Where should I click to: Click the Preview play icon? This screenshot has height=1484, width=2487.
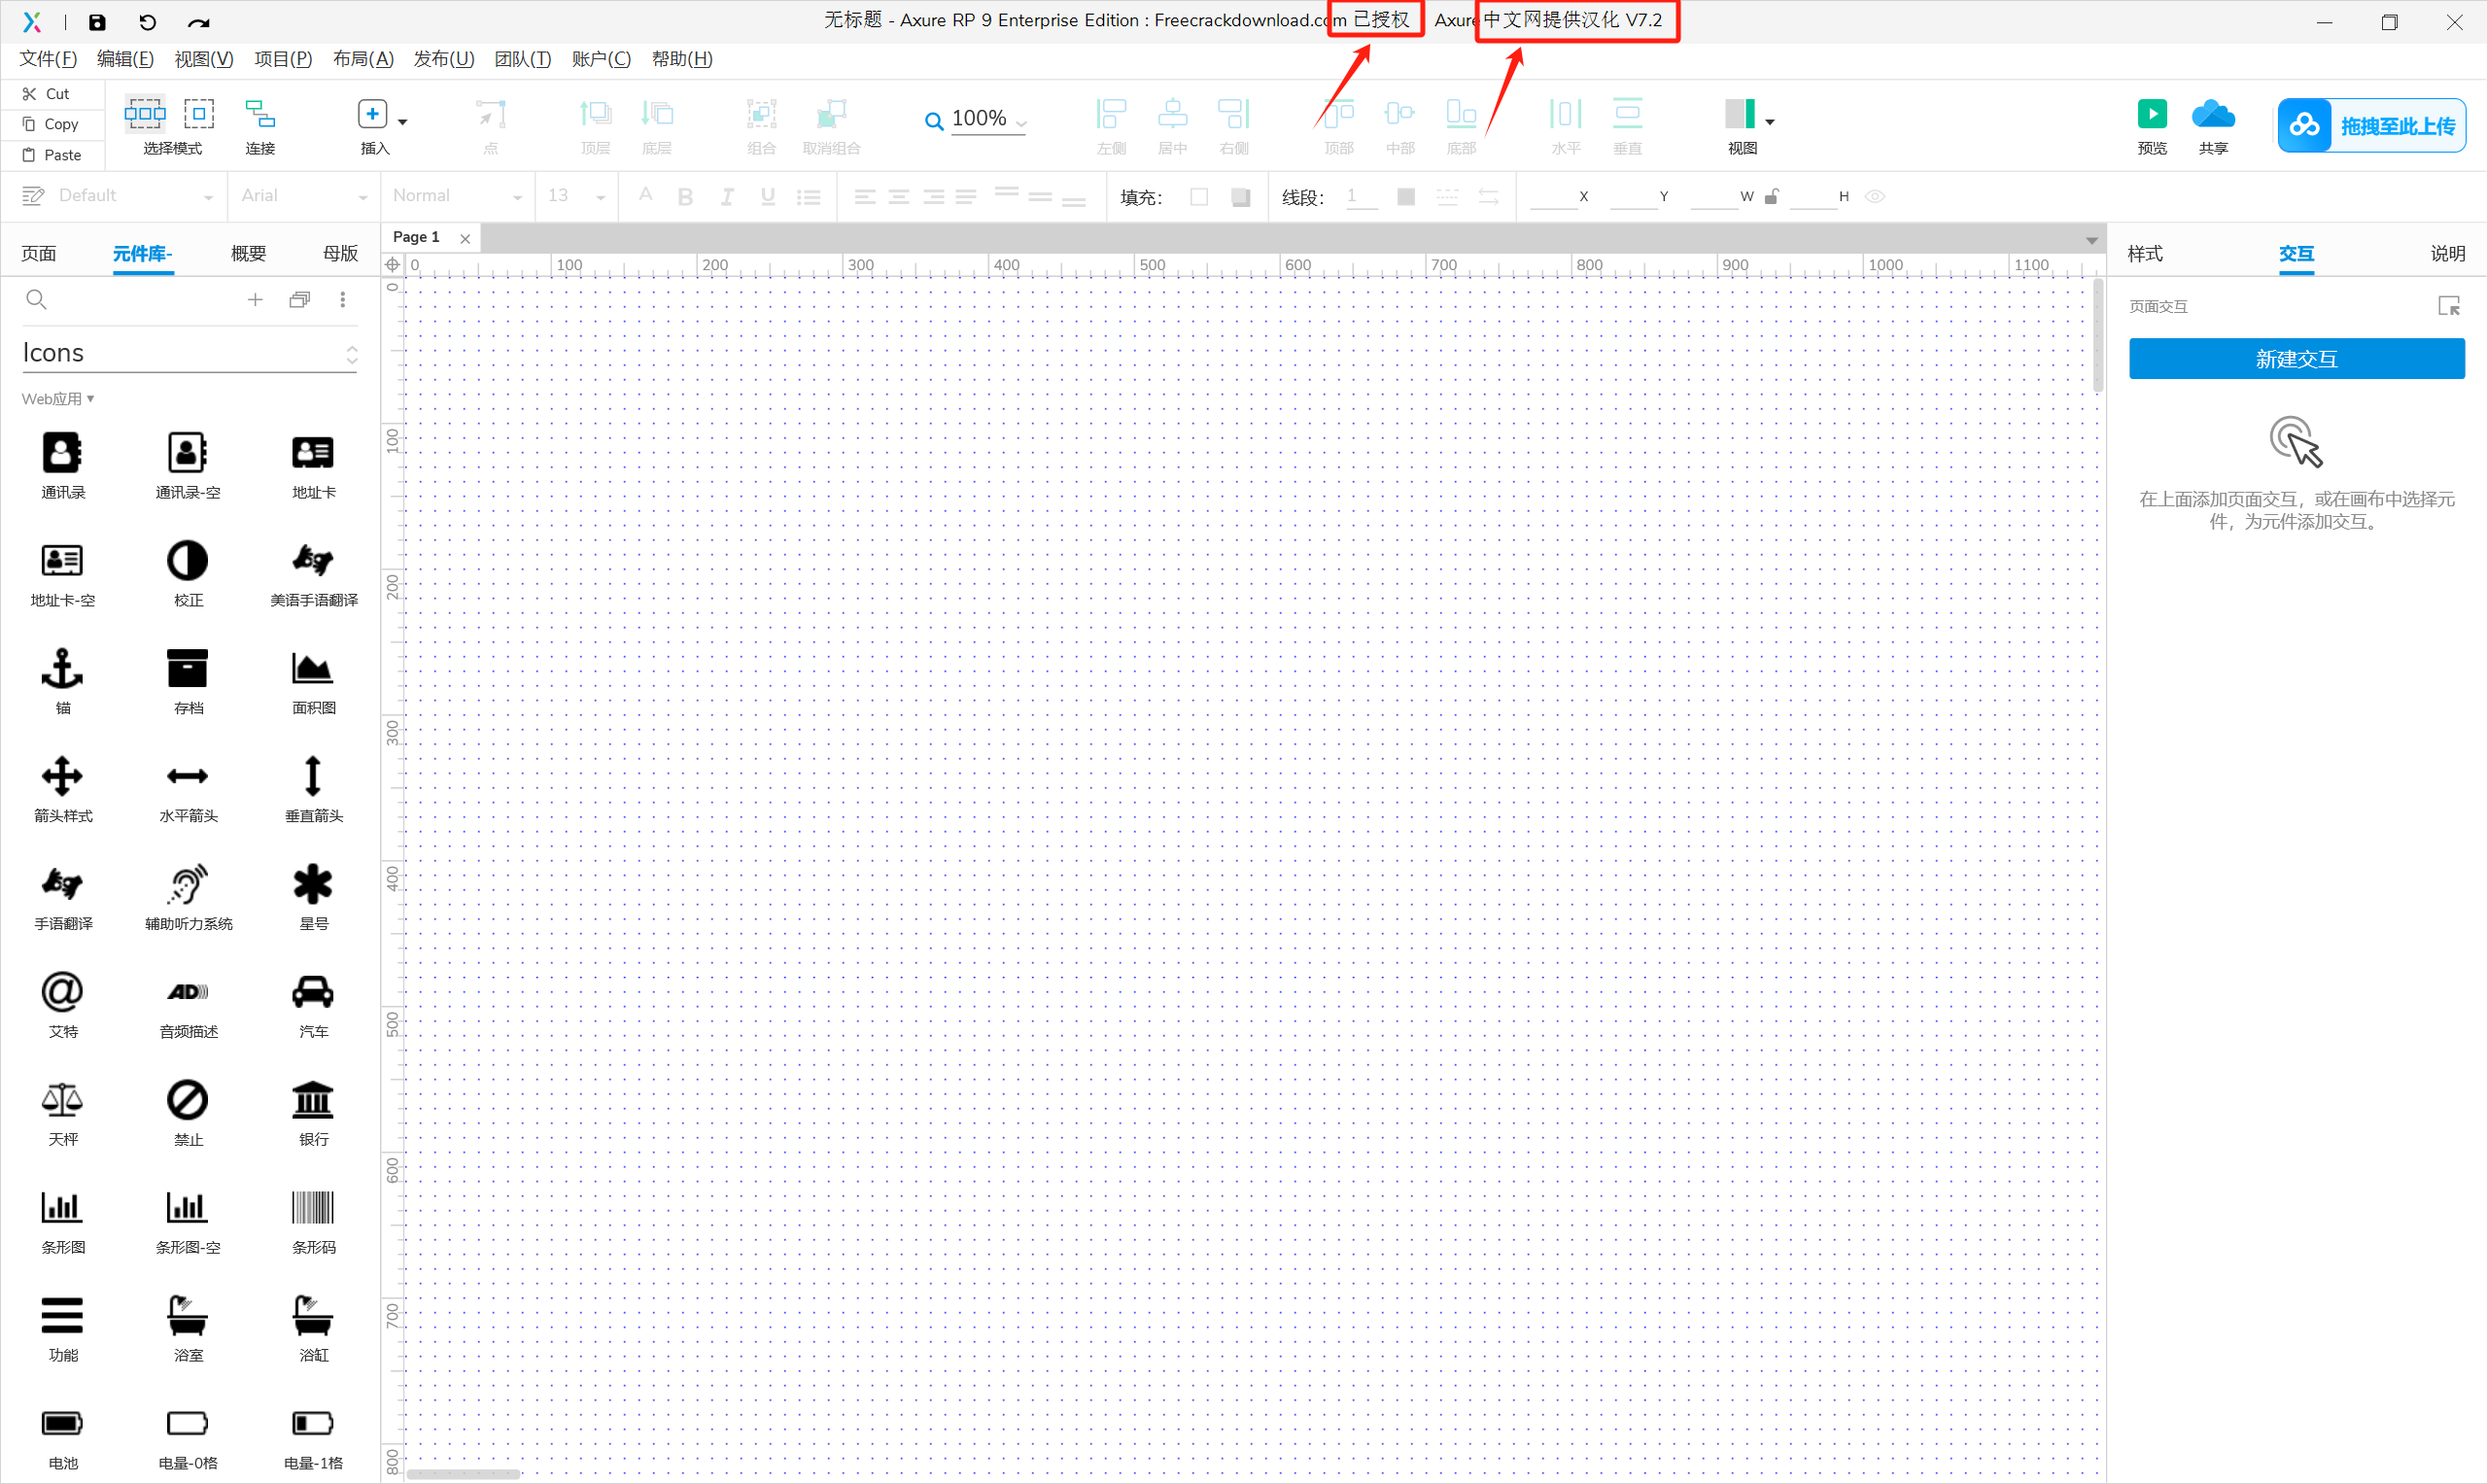click(2151, 114)
